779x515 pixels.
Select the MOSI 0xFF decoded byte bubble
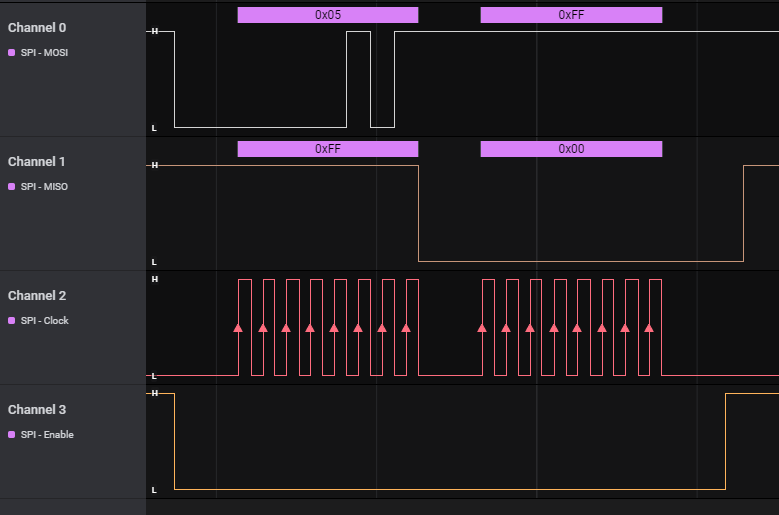pyautogui.click(x=571, y=15)
